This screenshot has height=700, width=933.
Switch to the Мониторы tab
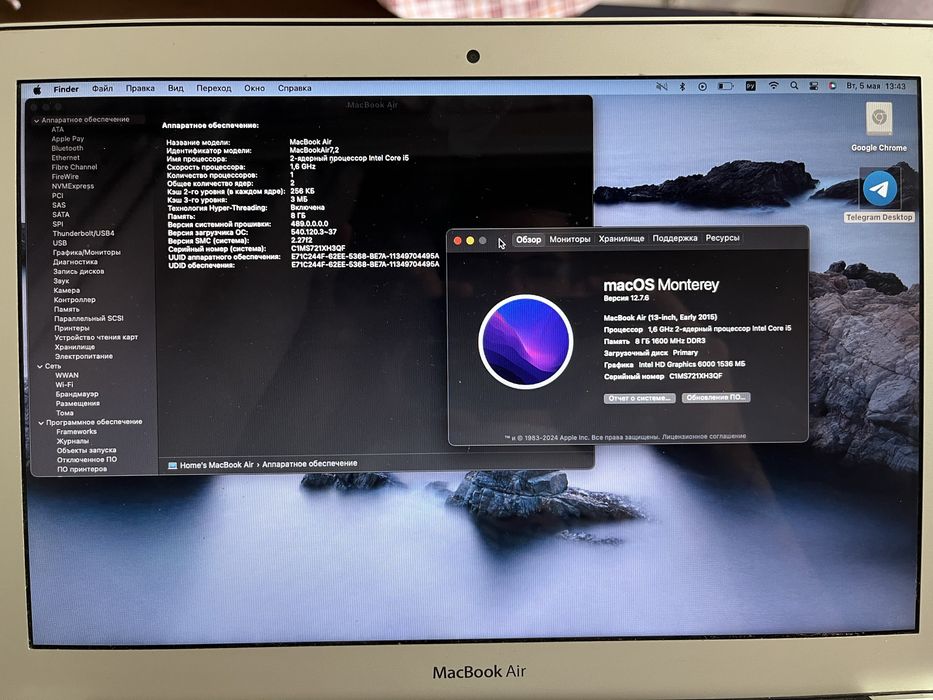click(569, 239)
